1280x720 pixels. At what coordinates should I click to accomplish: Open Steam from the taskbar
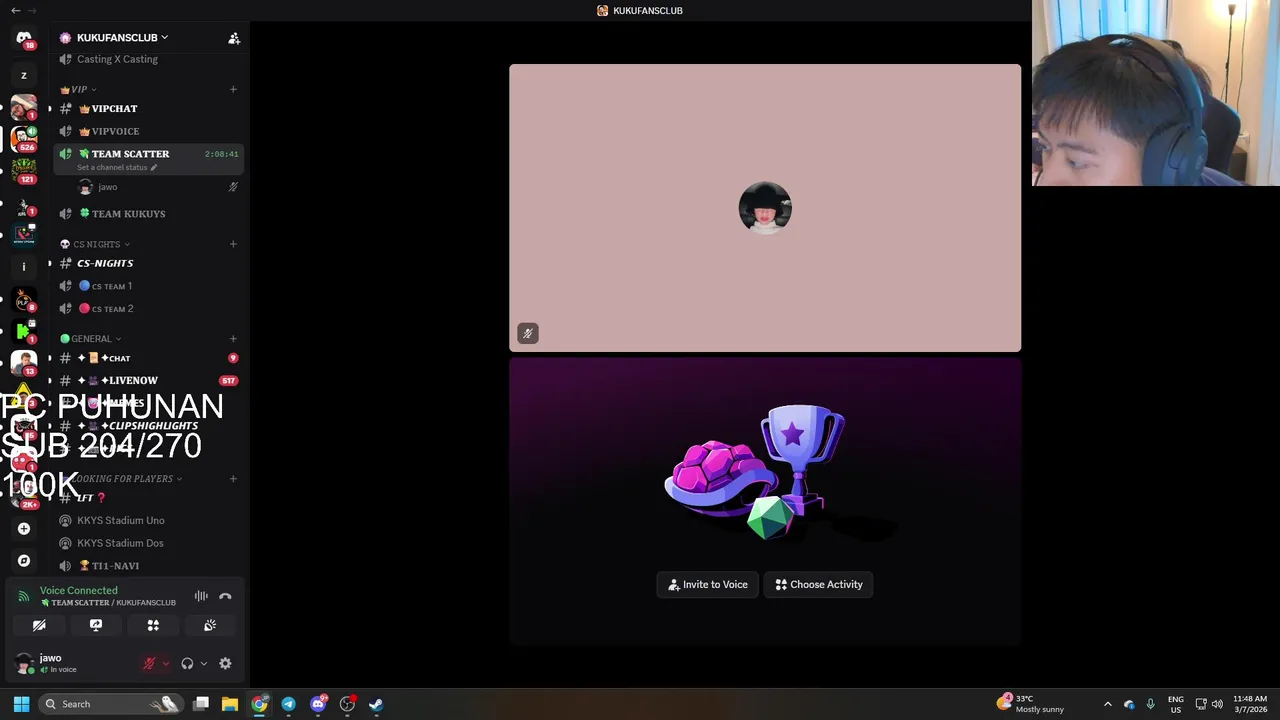(376, 704)
